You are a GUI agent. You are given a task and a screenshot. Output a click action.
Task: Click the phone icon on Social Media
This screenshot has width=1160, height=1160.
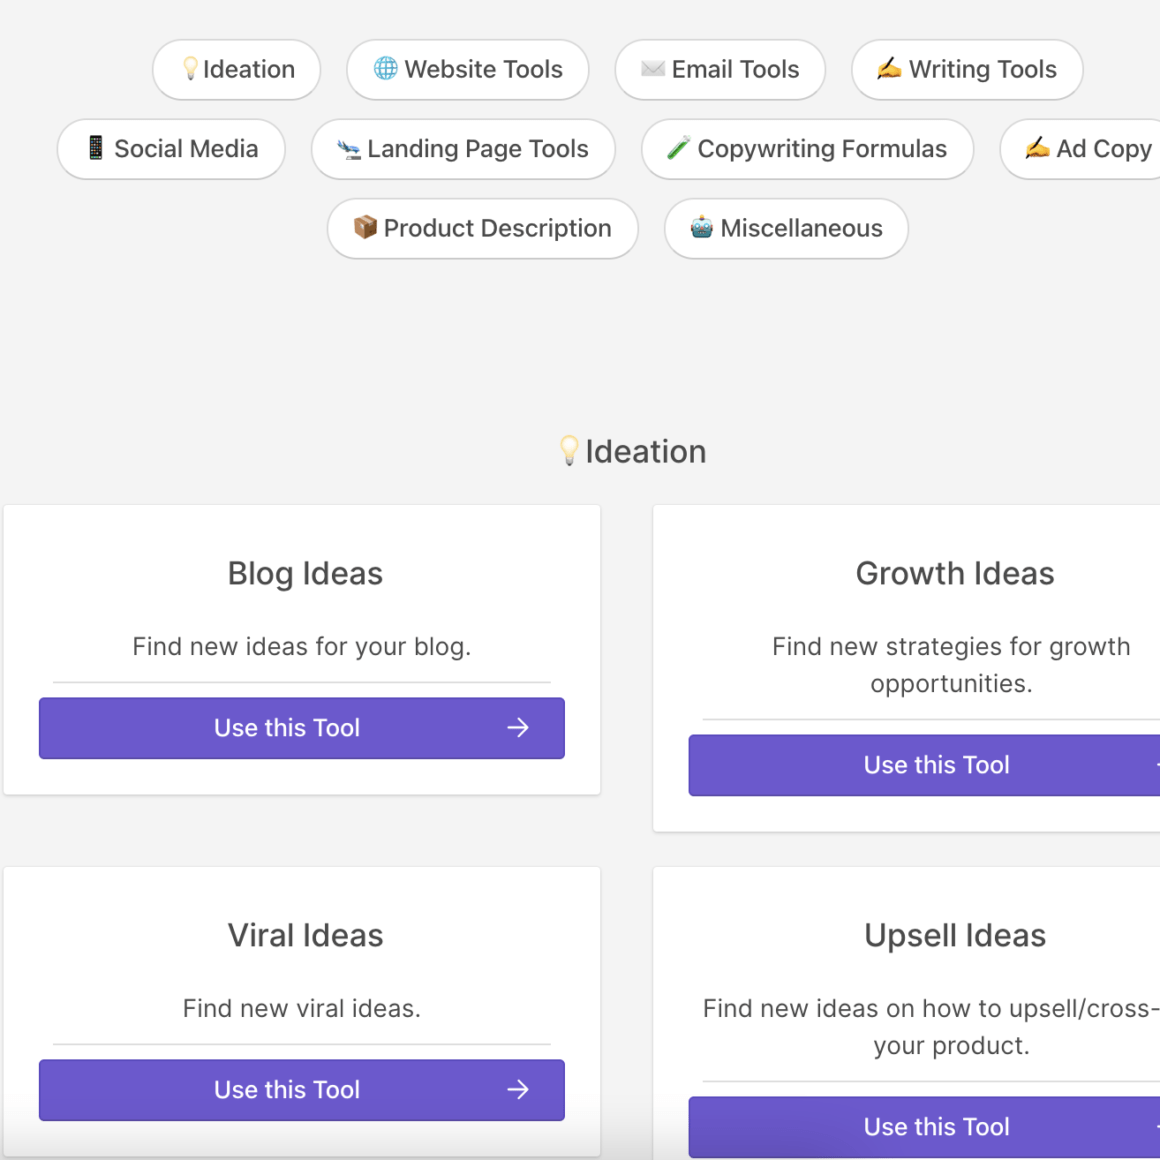95,148
